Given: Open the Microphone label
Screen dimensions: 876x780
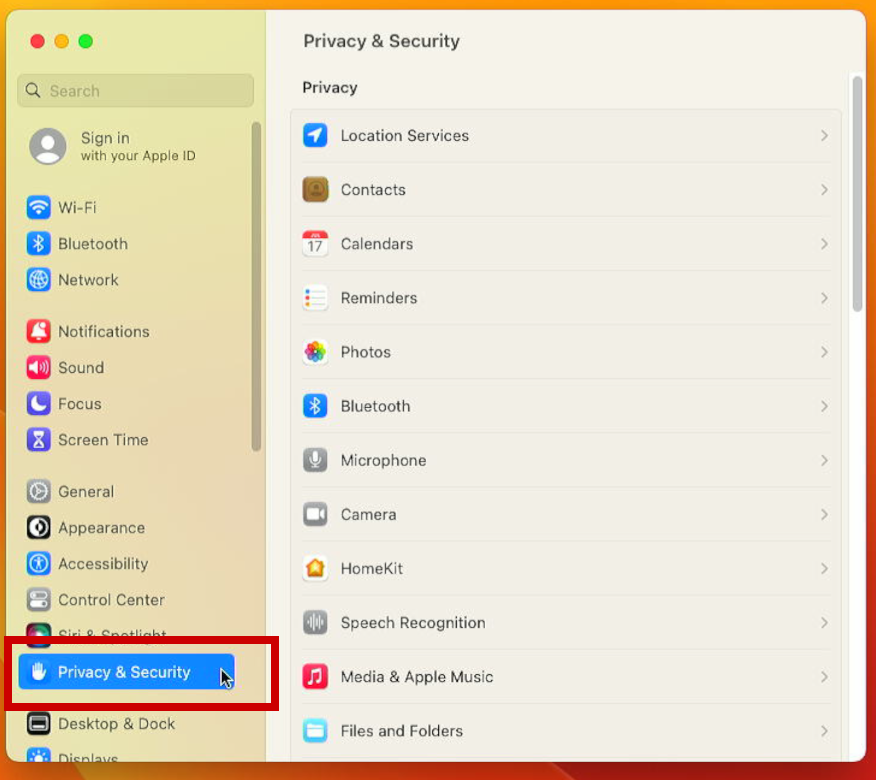Looking at the screenshot, I should (383, 460).
